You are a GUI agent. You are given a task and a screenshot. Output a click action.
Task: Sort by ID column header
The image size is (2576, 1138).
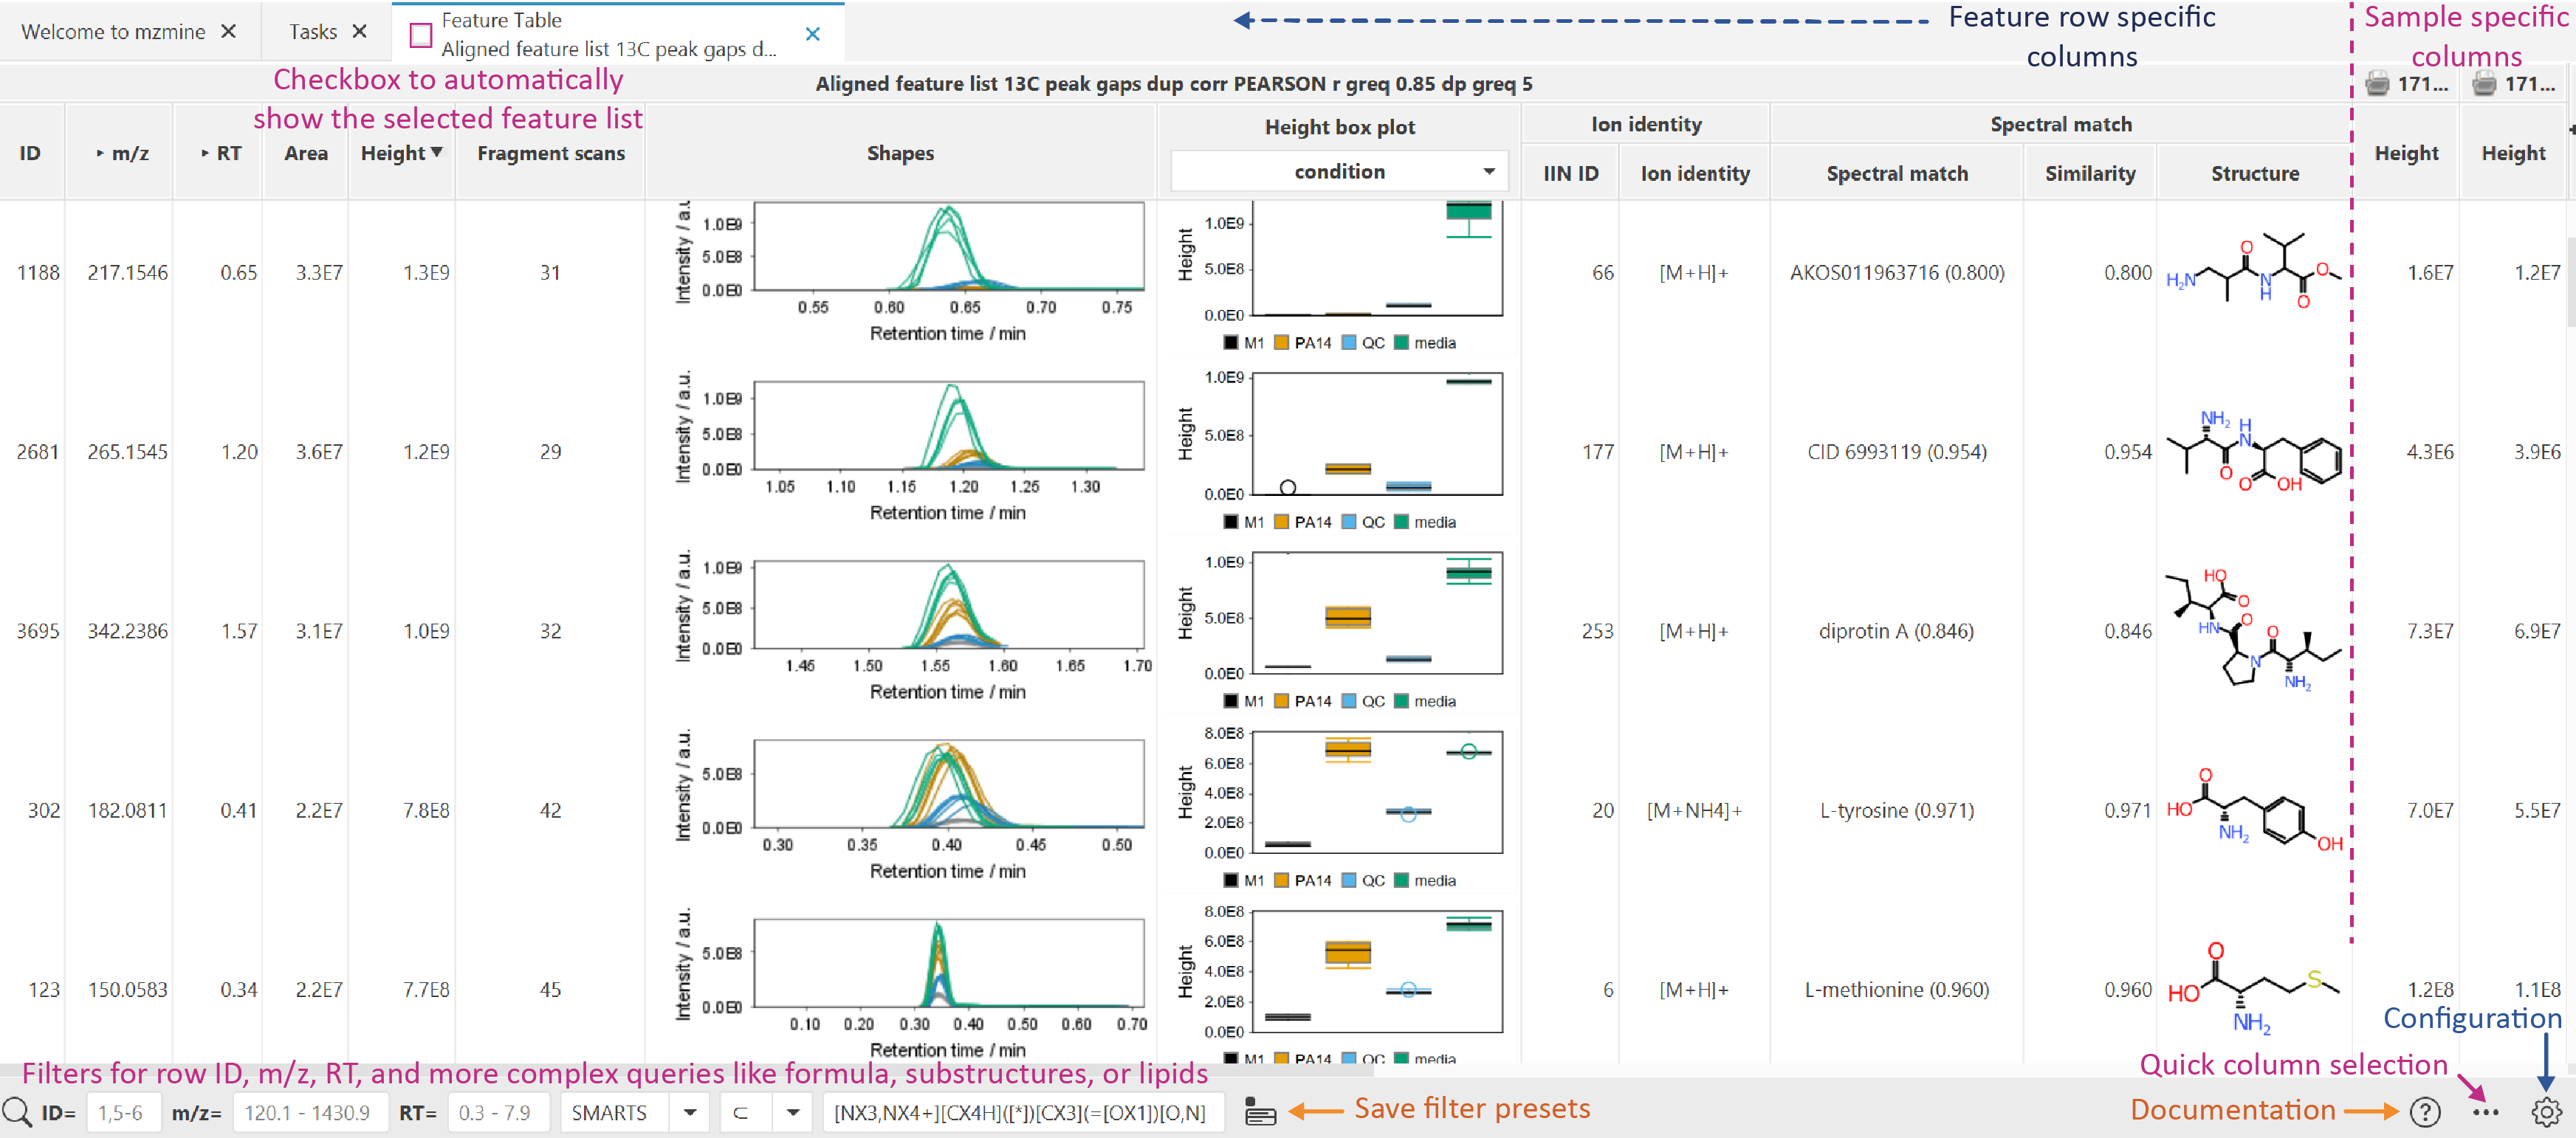(x=30, y=153)
